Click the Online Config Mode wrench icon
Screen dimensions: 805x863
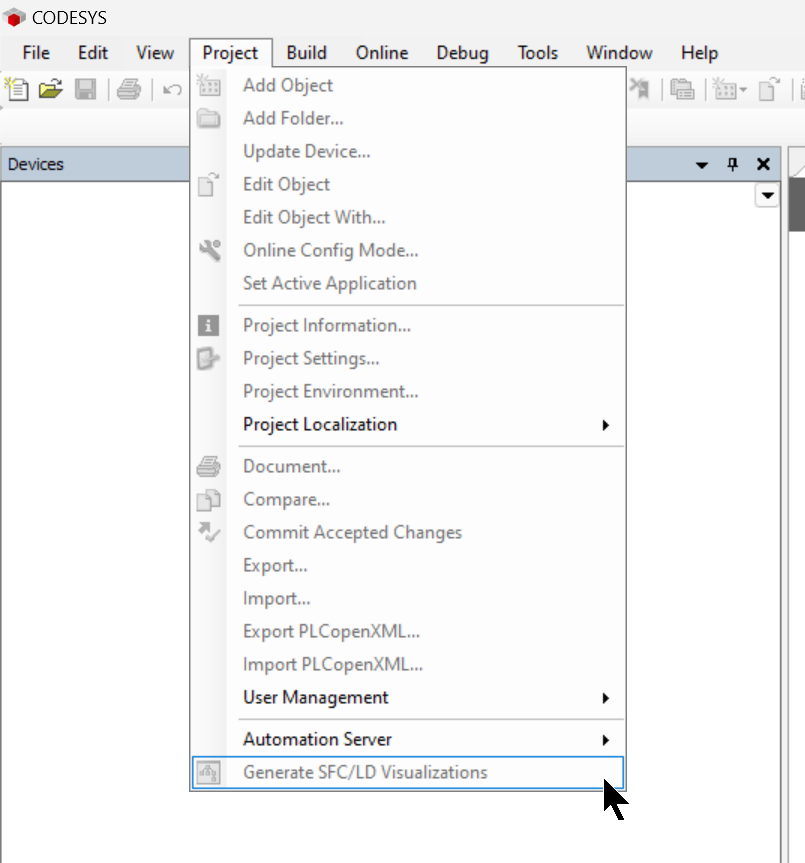[209, 250]
